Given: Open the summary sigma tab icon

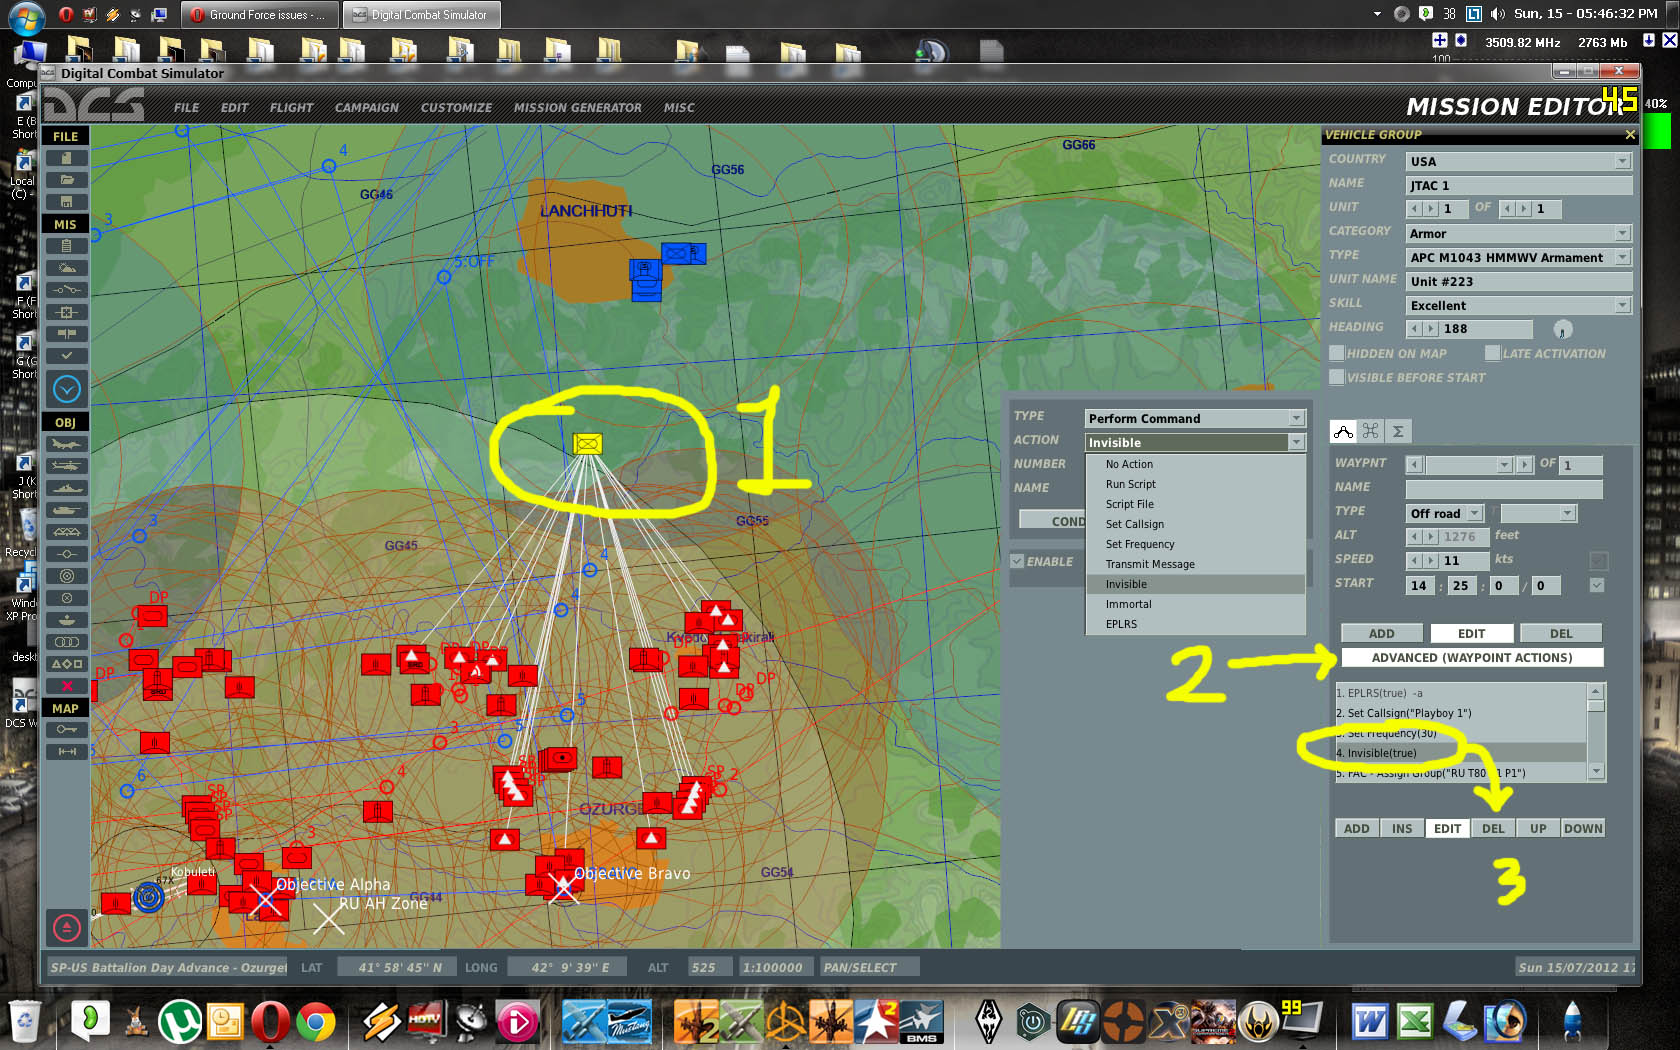Looking at the screenshot, I should [x=1398, y=431].
